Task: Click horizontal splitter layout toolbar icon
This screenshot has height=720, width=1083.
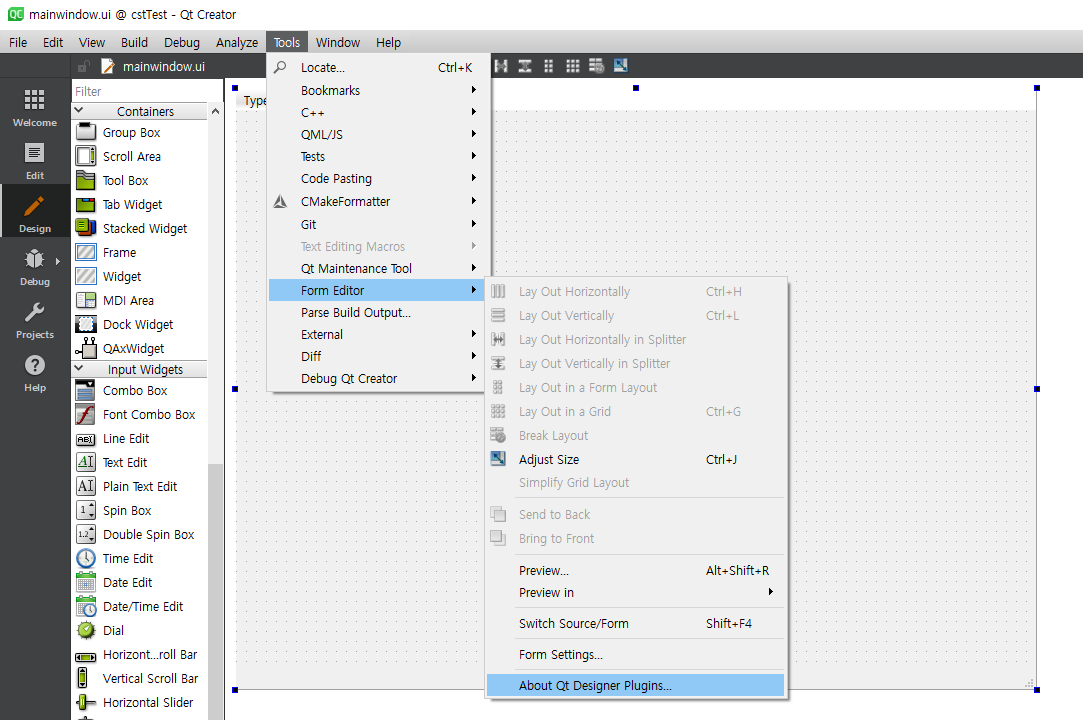Action: coord(501,66)
